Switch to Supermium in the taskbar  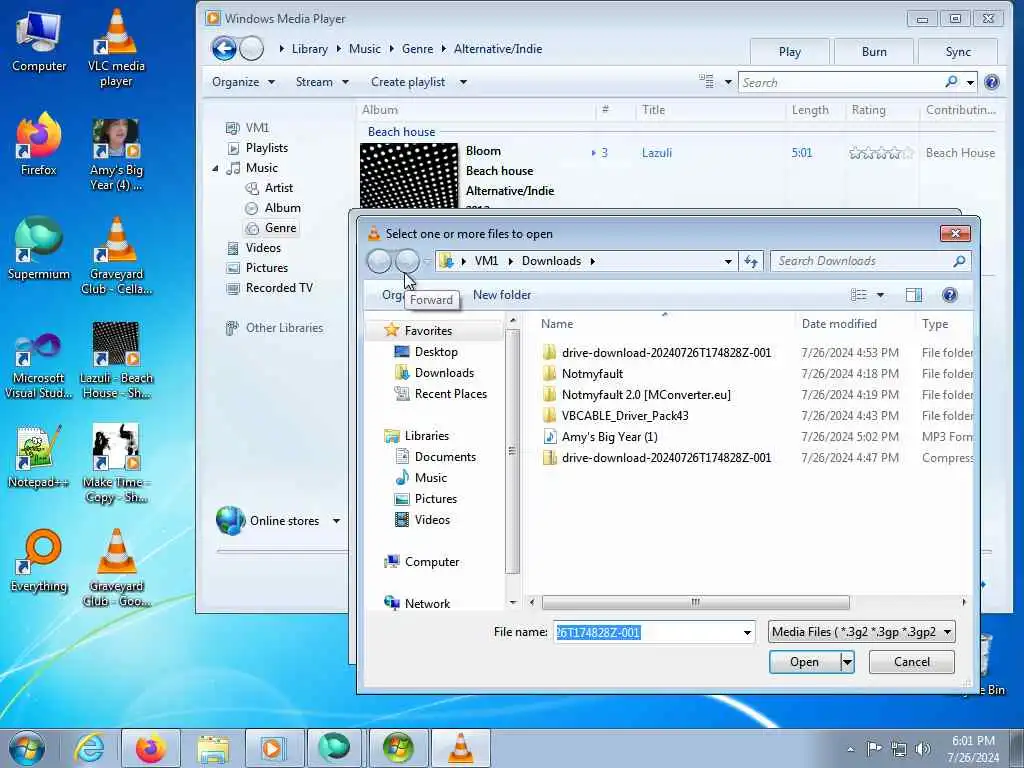point(334,748)
